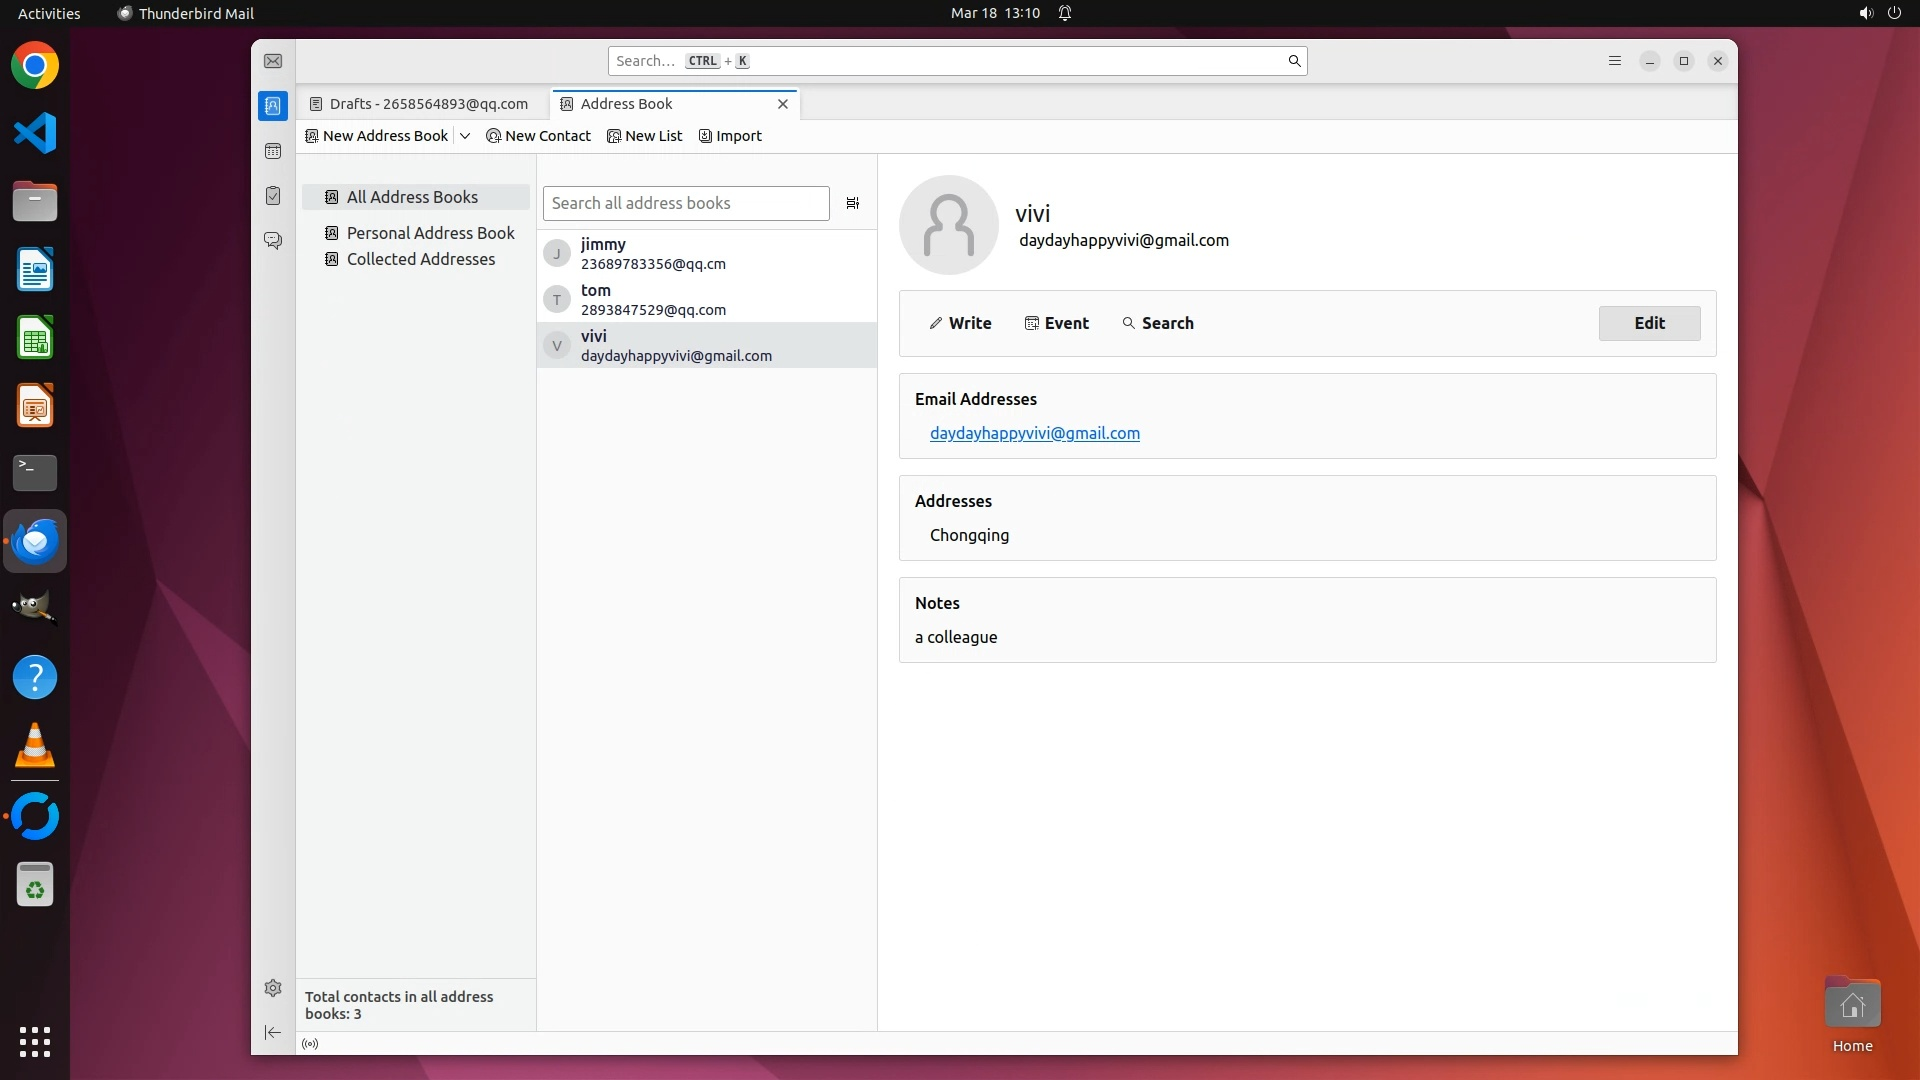Open Tasks from the spaces toolbar
The height and width of the screenshot is (1080, 1920).
coord(273,196)
